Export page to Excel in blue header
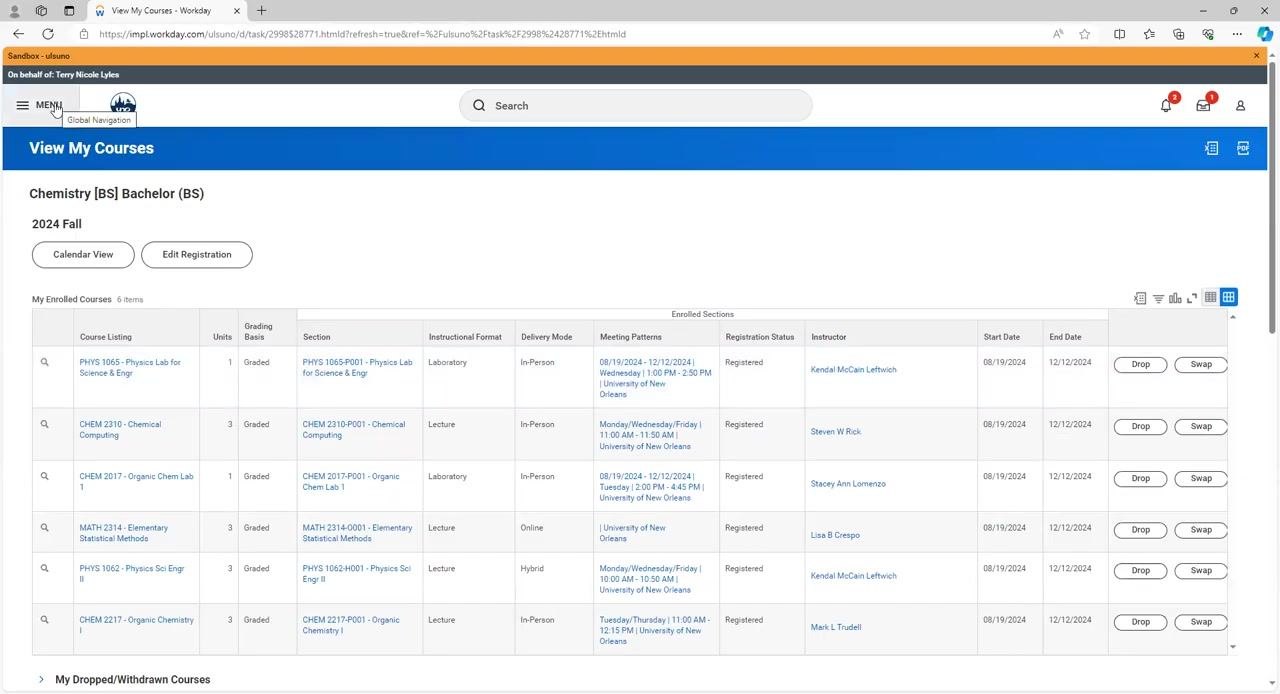The image size is (1280, 694). (x=1211, y=148)
